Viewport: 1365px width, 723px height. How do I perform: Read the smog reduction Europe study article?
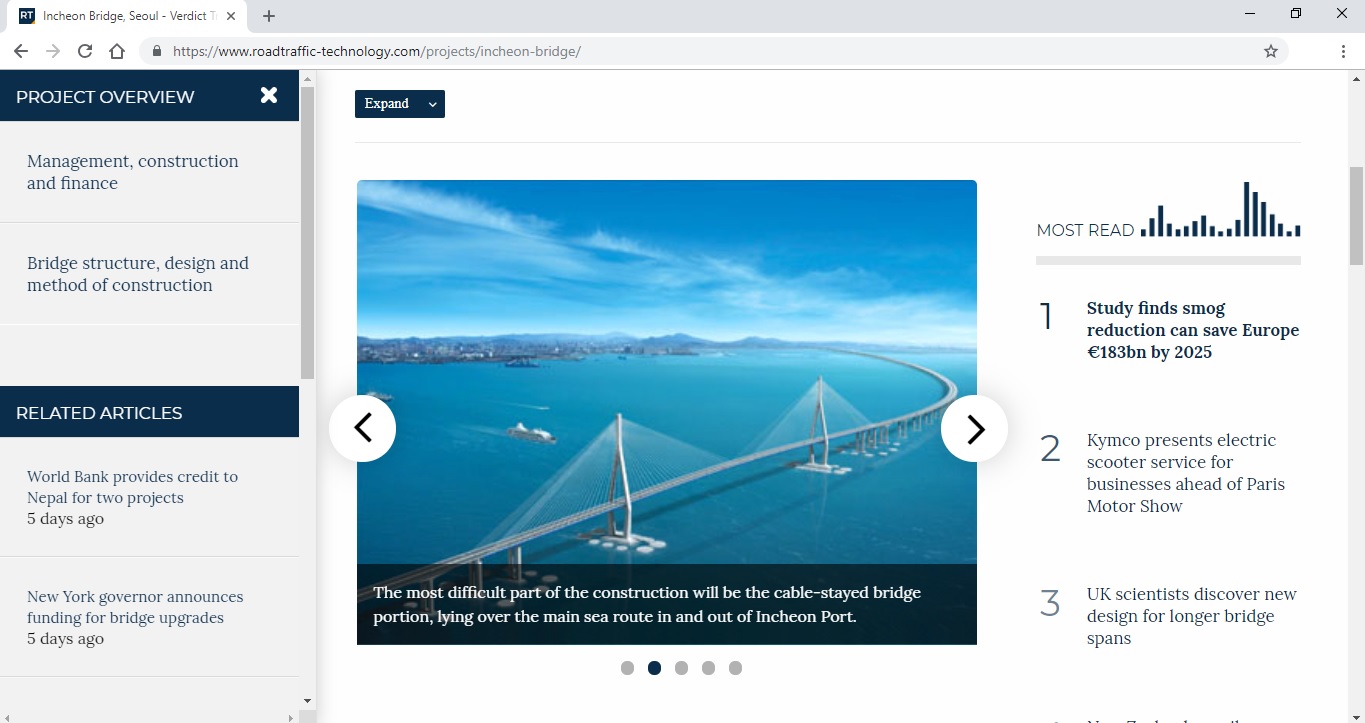click(x=1192, y=330)
